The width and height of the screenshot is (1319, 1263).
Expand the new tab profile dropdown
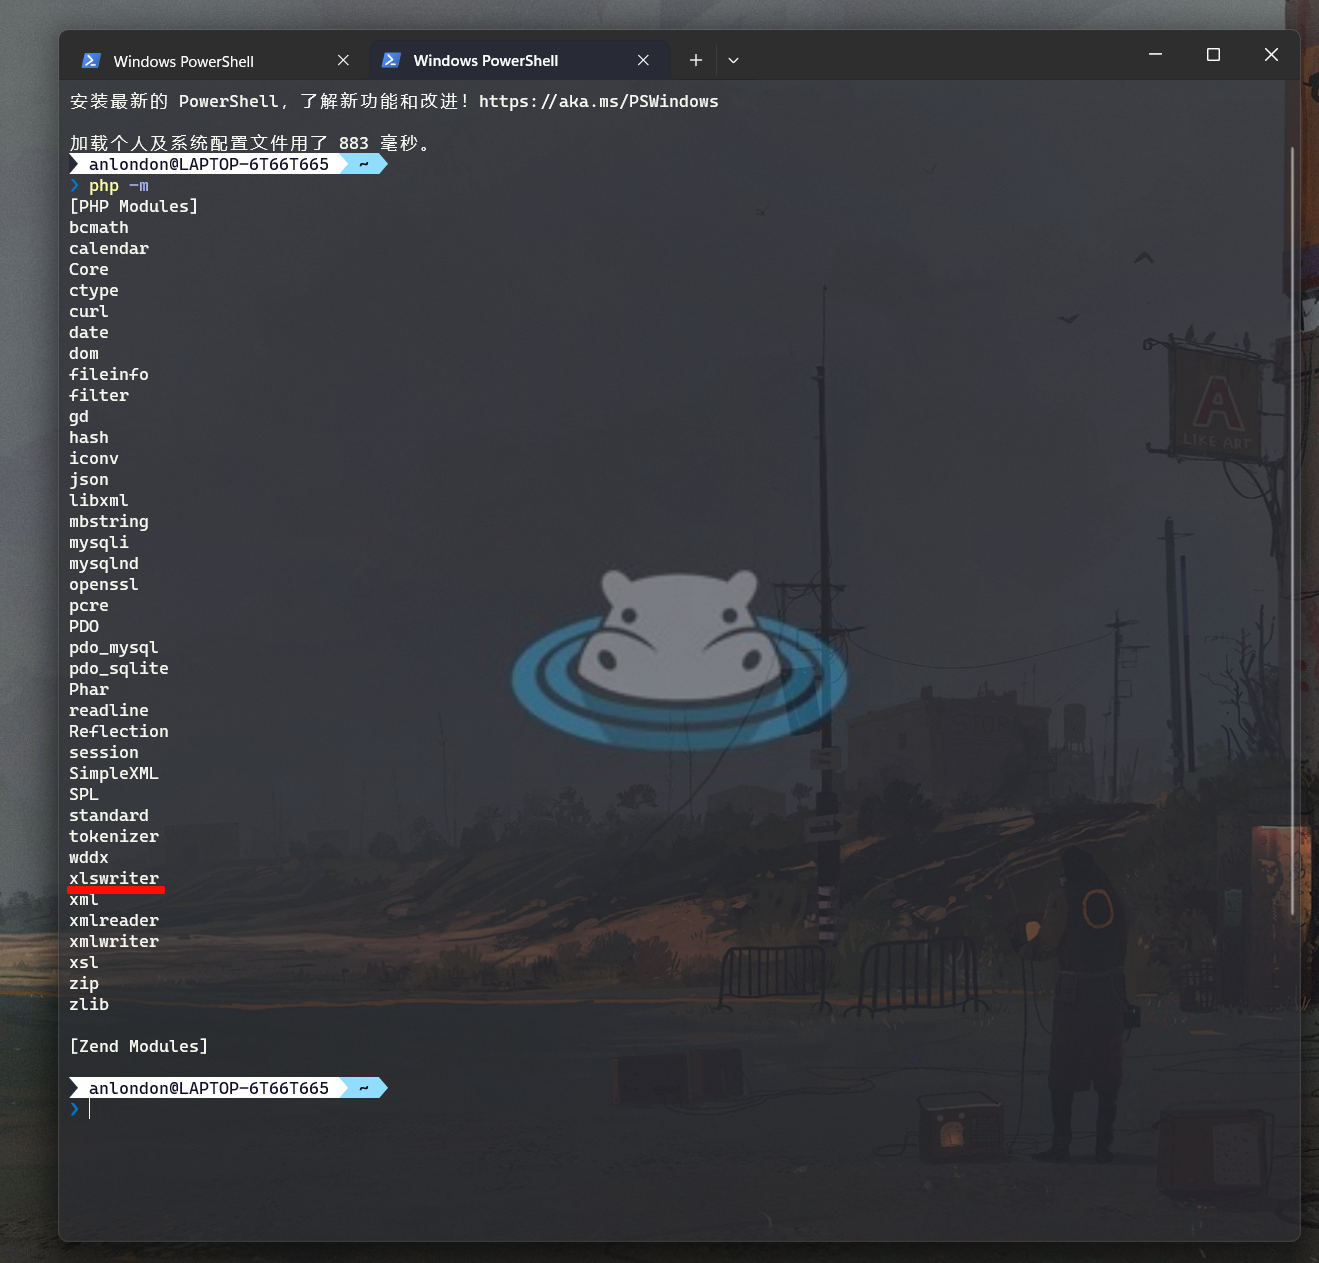pyautogui.click(x=733, y=60)
